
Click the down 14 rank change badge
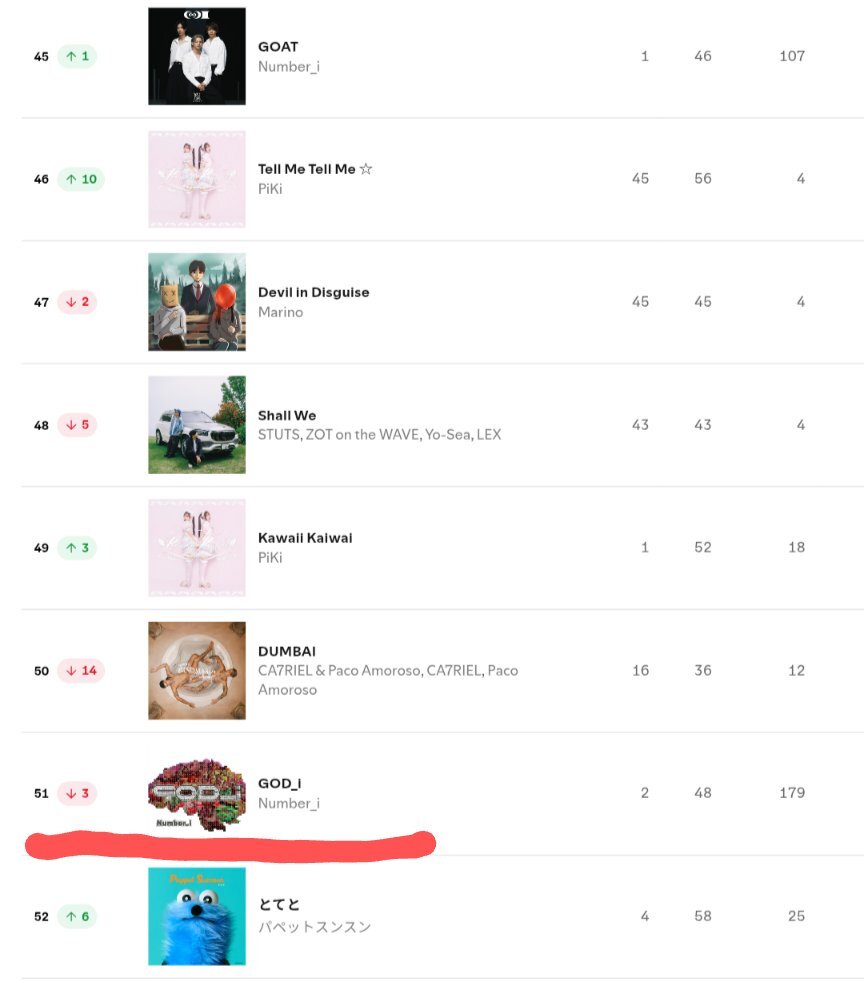coord(81,671)
